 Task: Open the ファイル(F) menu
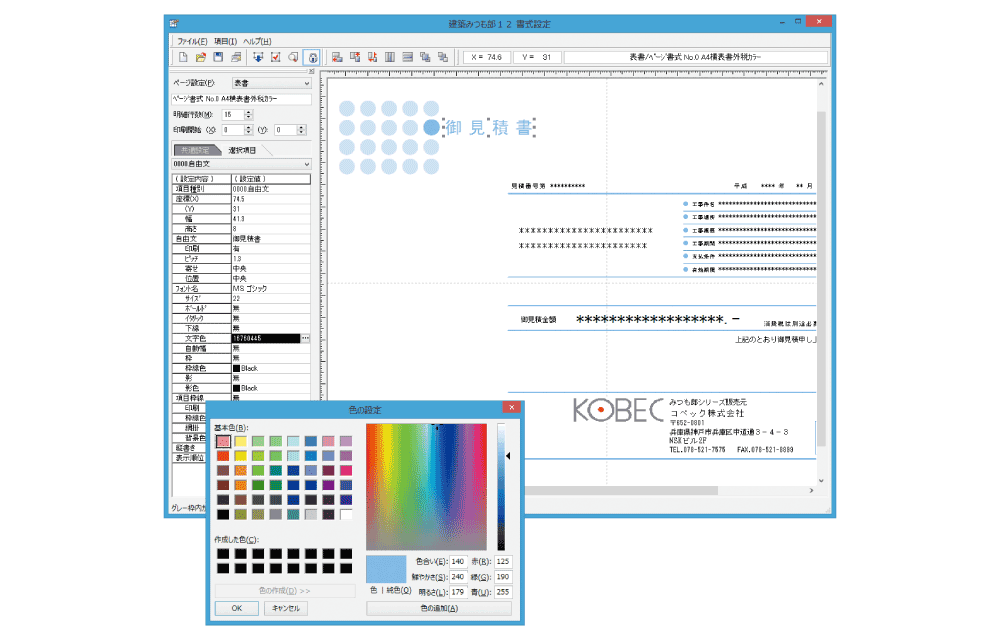coord(191,41)
